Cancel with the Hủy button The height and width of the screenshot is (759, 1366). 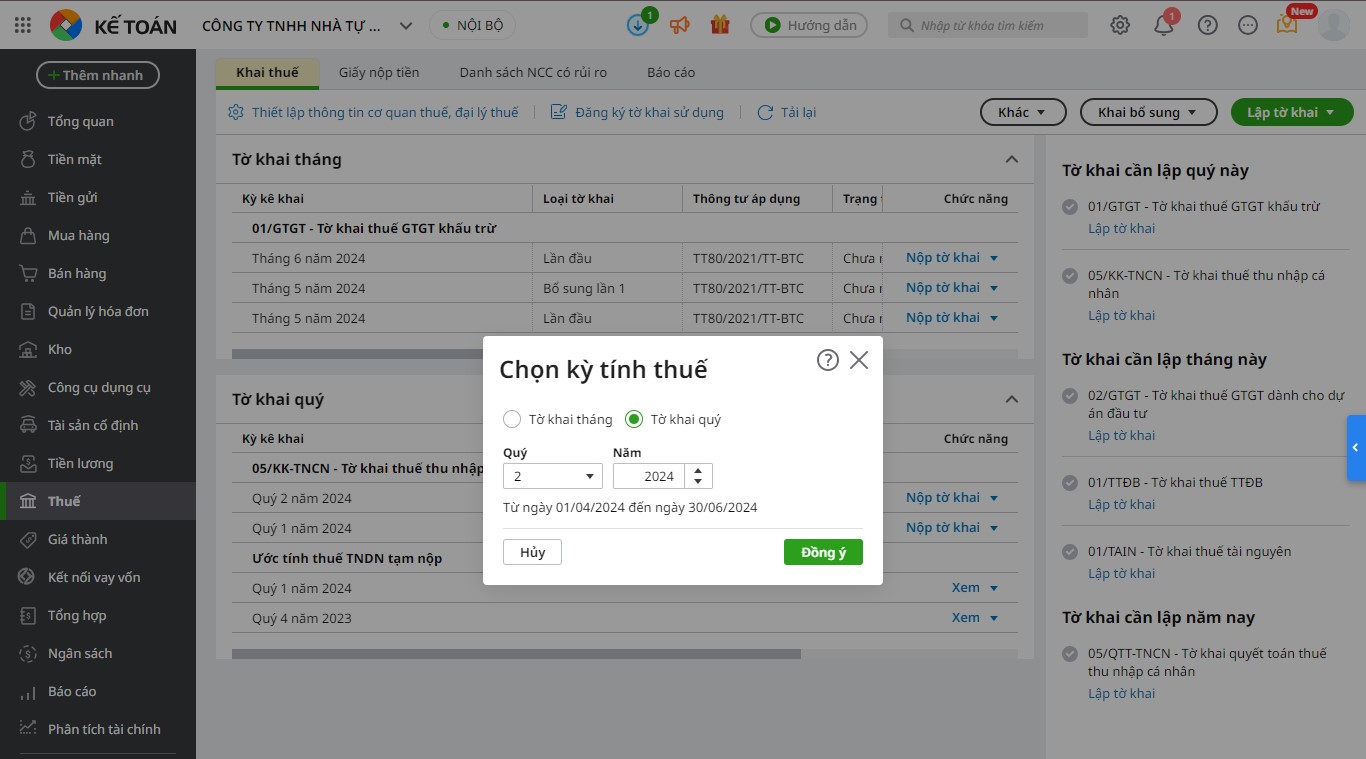[x=533, y=552]
